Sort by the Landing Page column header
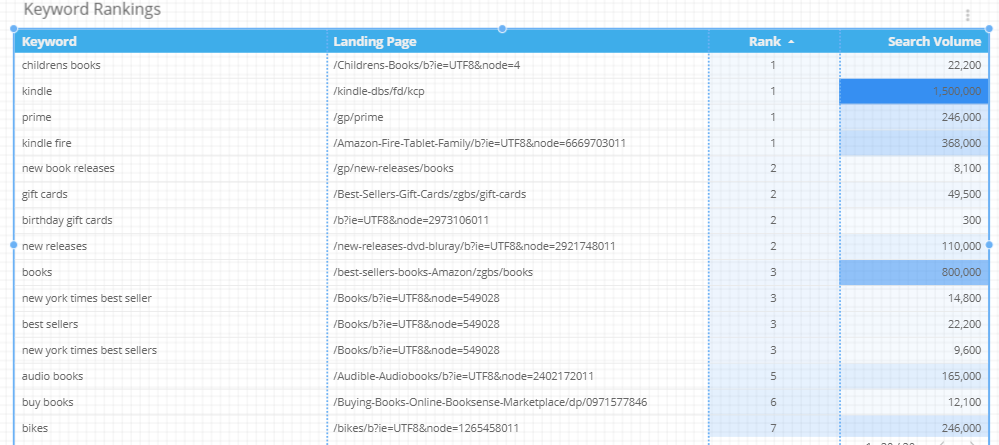This screenshot has height=445, width=999. pyautogui.click(x=375, y=42)
